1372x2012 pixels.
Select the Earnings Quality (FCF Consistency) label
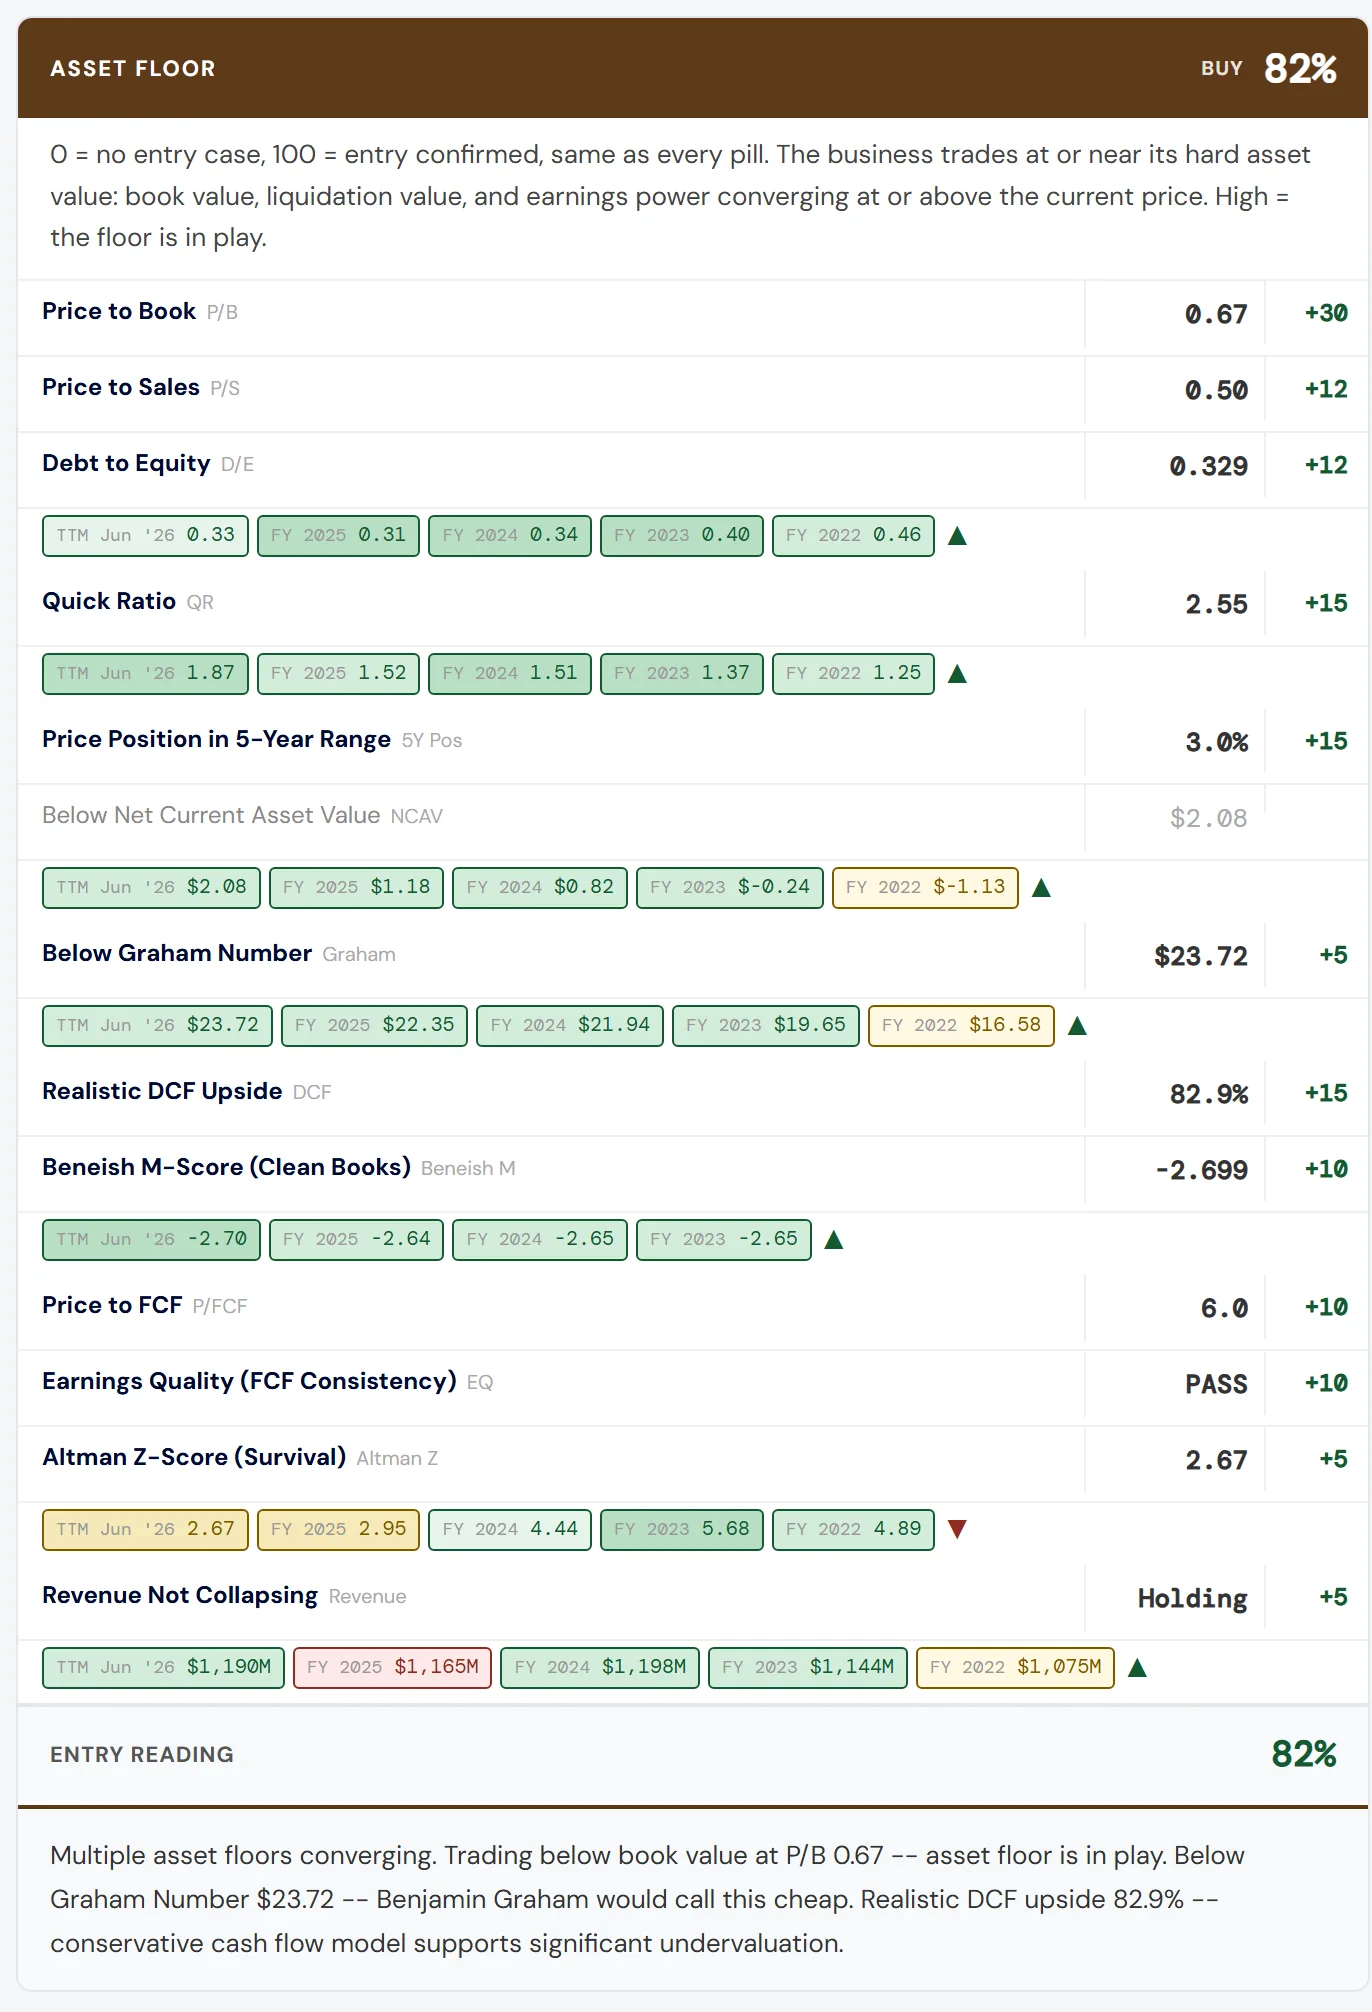coord(249,1381)
